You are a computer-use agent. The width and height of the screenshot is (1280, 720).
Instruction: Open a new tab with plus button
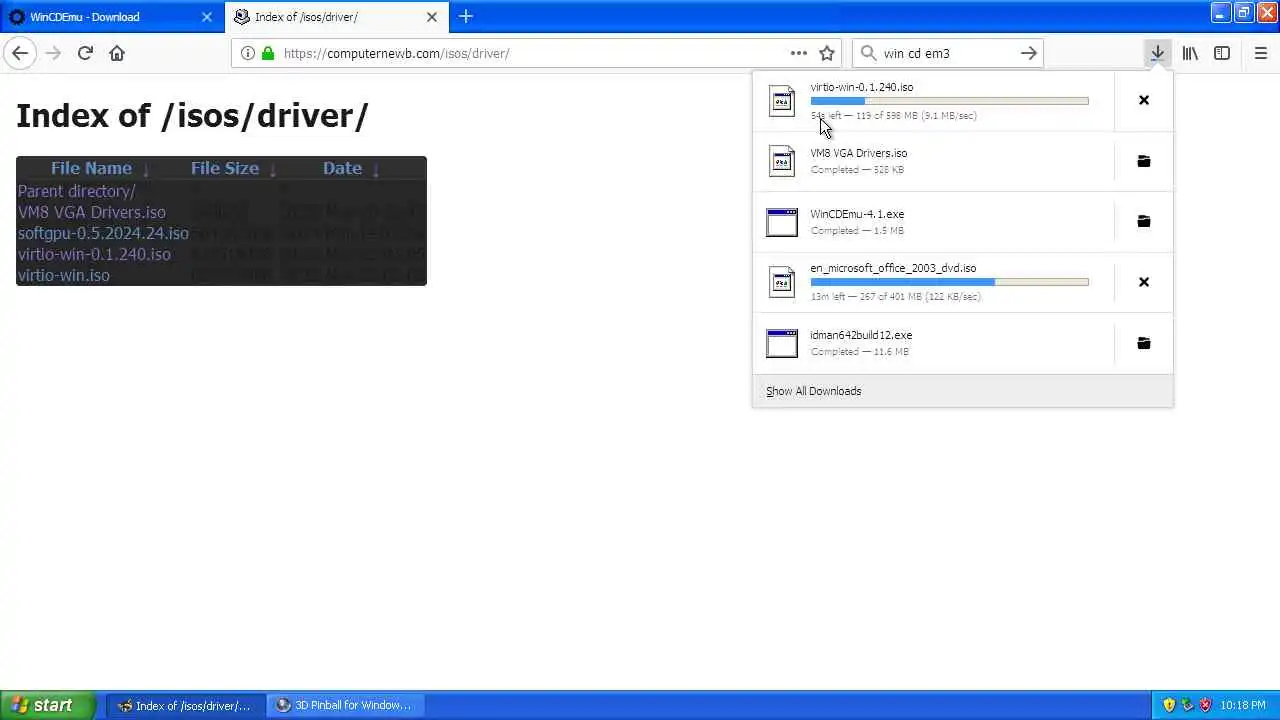466,16
